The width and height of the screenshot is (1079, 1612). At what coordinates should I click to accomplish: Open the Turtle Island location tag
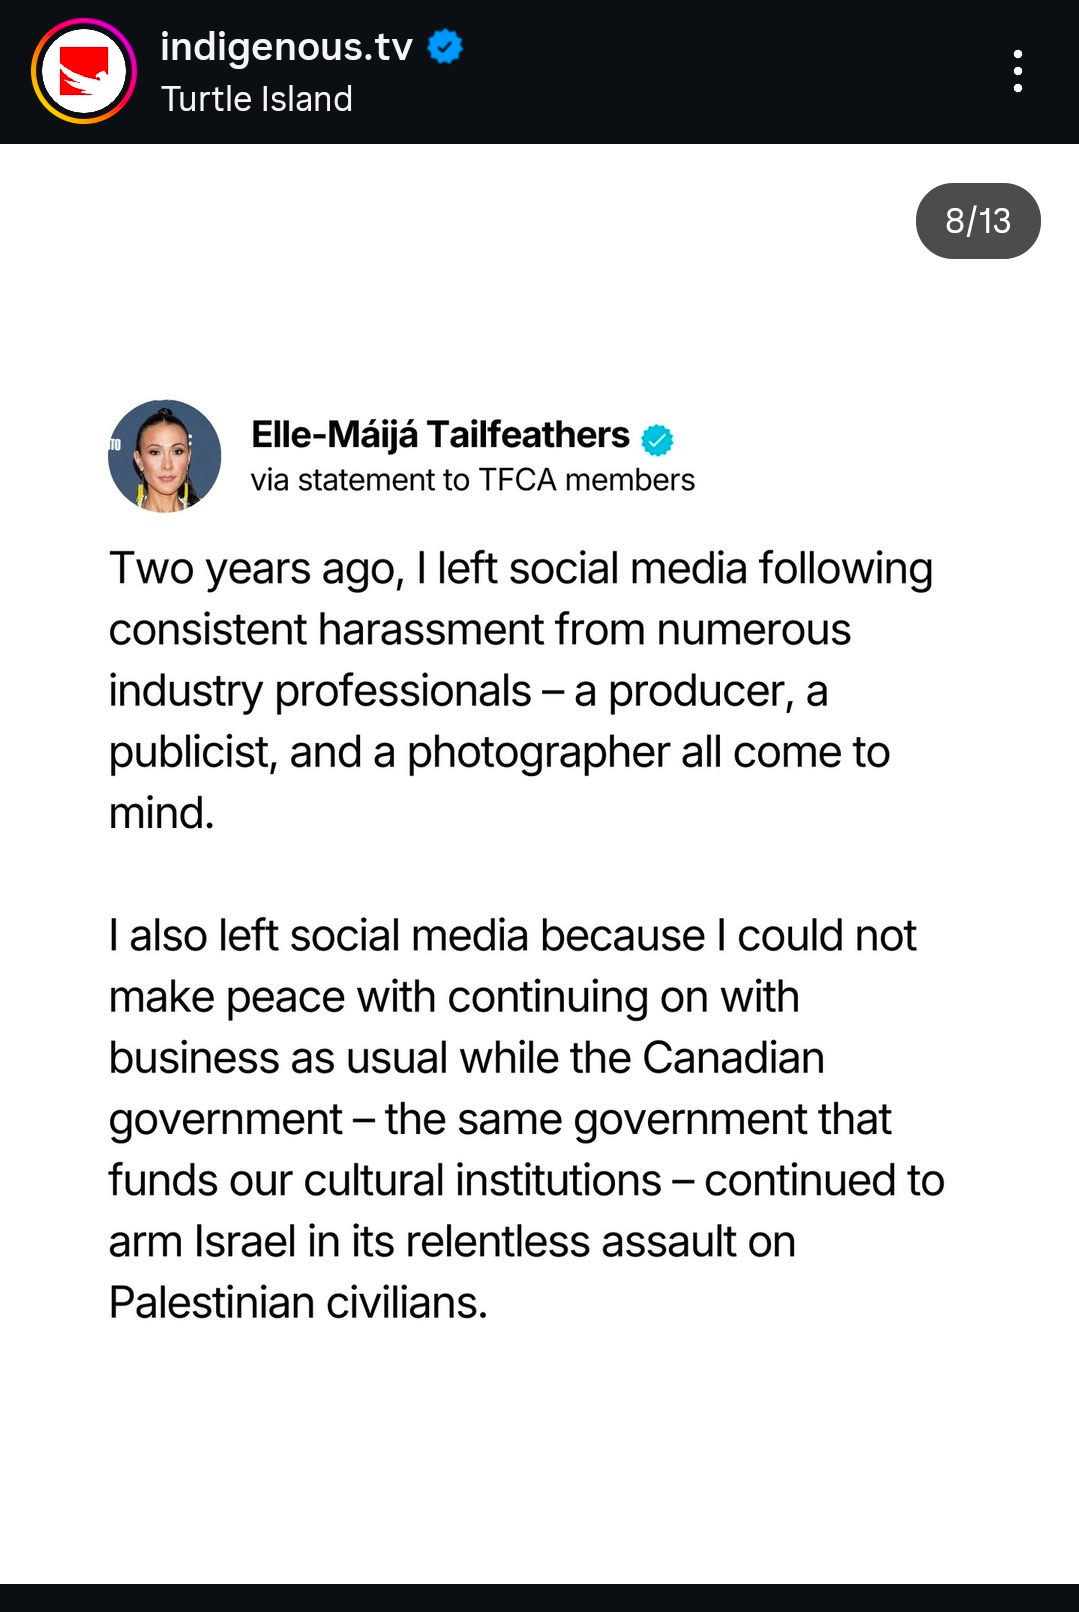tap(256, 99)
